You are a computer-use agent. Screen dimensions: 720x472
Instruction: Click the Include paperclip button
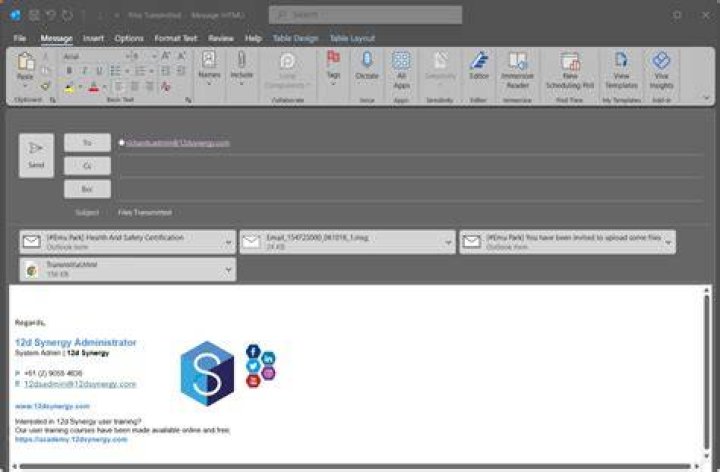pyautogui.click(x=242, y=68)
